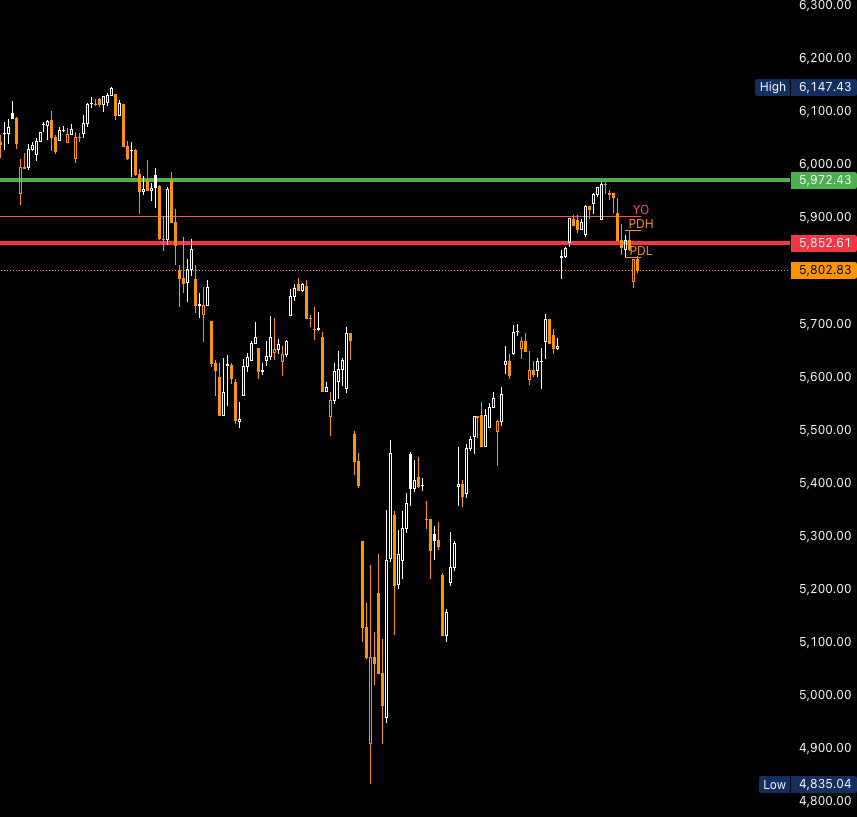Click the YO level marker label
Screen dimensions: 857x817
tap(640, 210)
